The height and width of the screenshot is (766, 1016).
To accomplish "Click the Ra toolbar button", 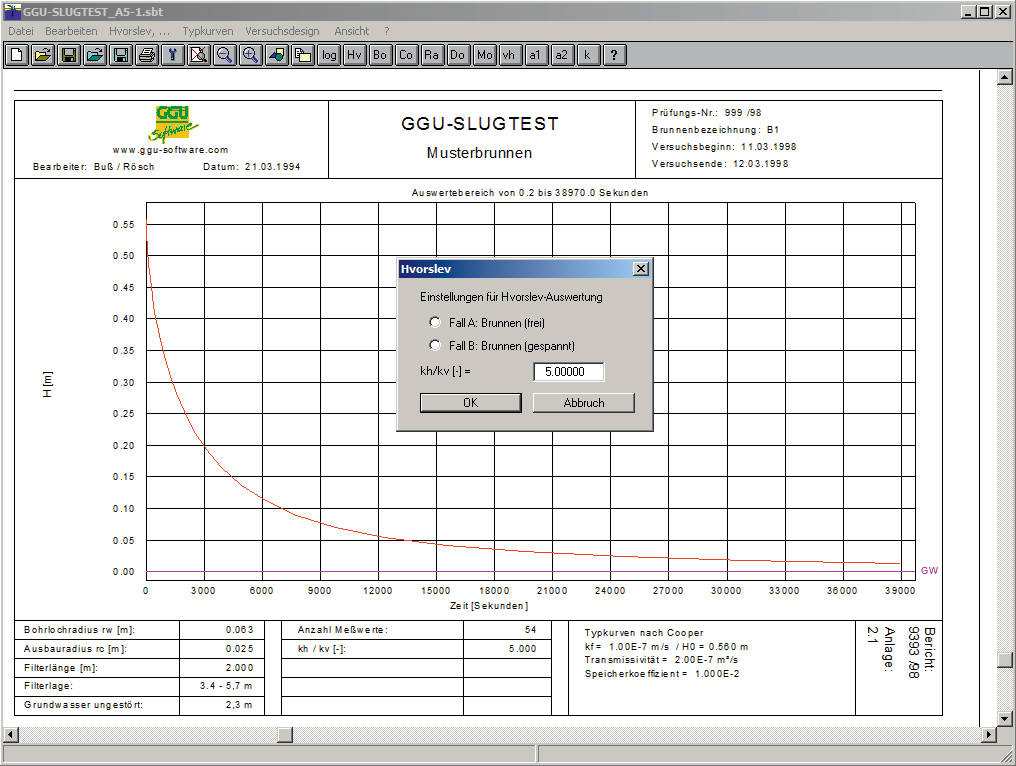I will (432, 55).
